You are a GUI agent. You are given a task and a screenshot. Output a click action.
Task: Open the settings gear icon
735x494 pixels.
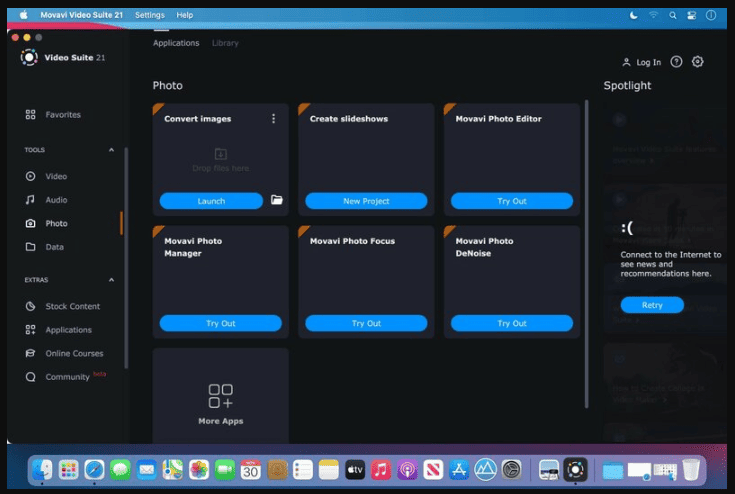pos(698,61)
